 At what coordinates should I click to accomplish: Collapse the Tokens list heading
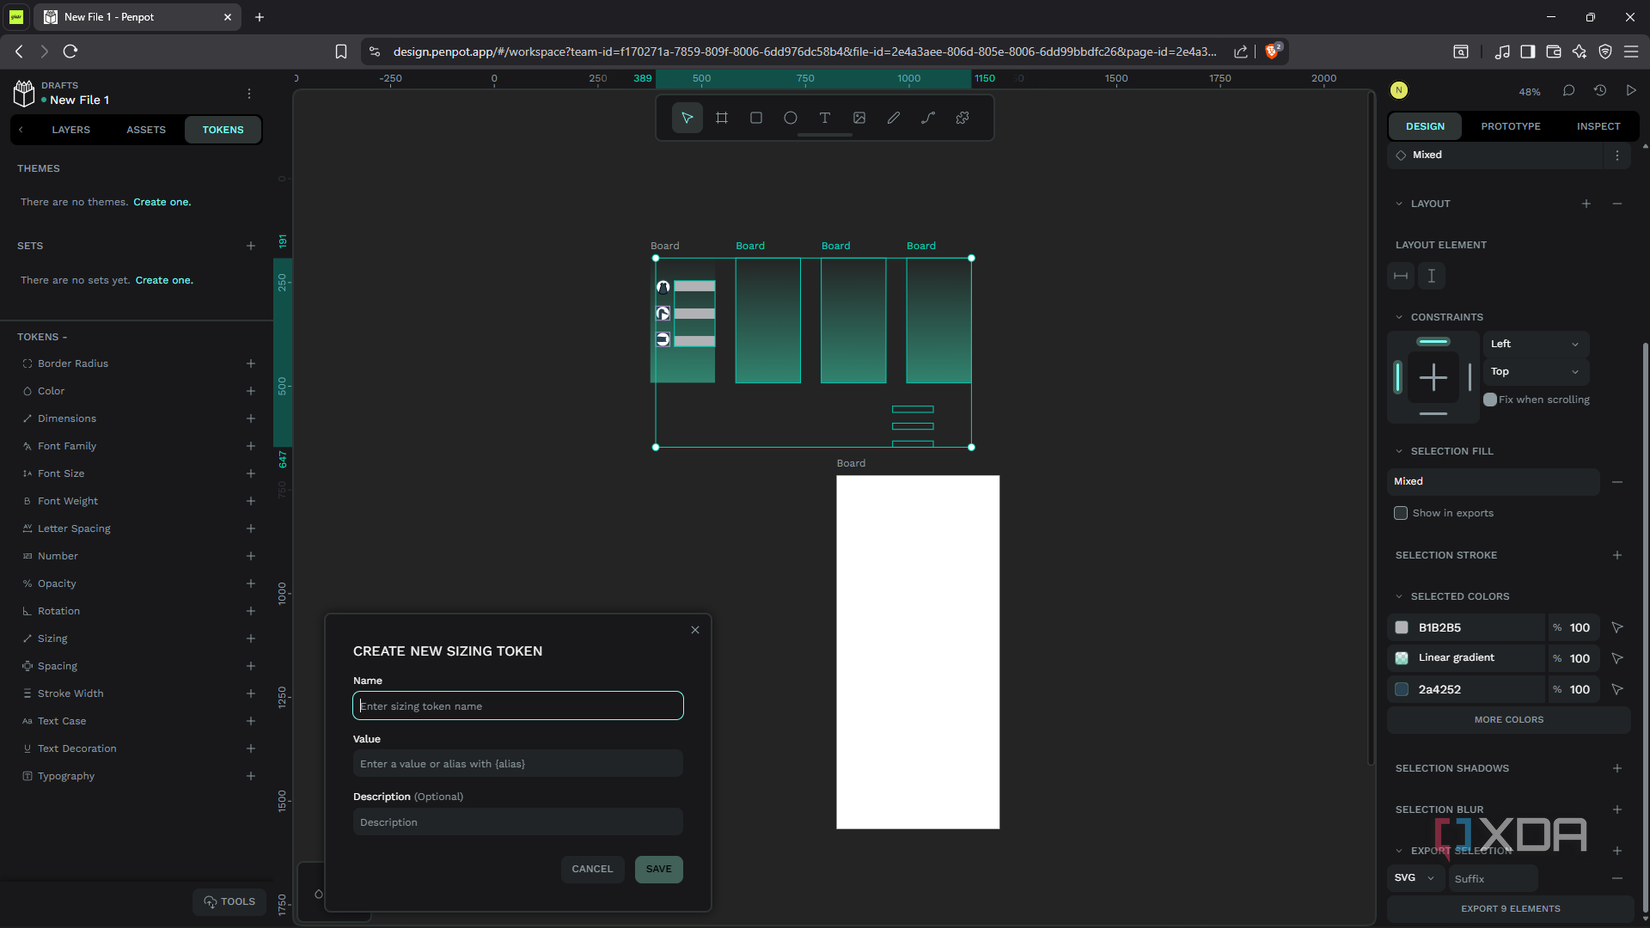[x=42, y=337]
